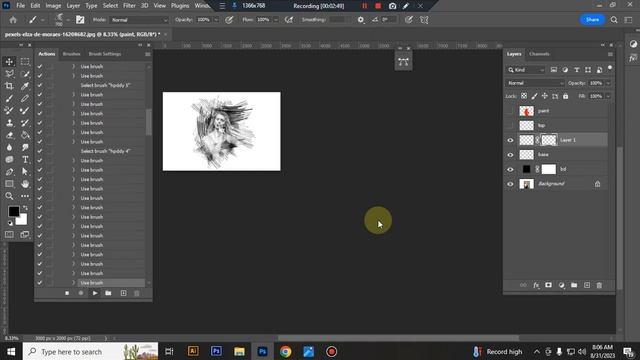Toggle checkmark for Select brush "hpddy 5"
Screen dimensions: 640x360
pyautogui.click(x=40, y=85)
